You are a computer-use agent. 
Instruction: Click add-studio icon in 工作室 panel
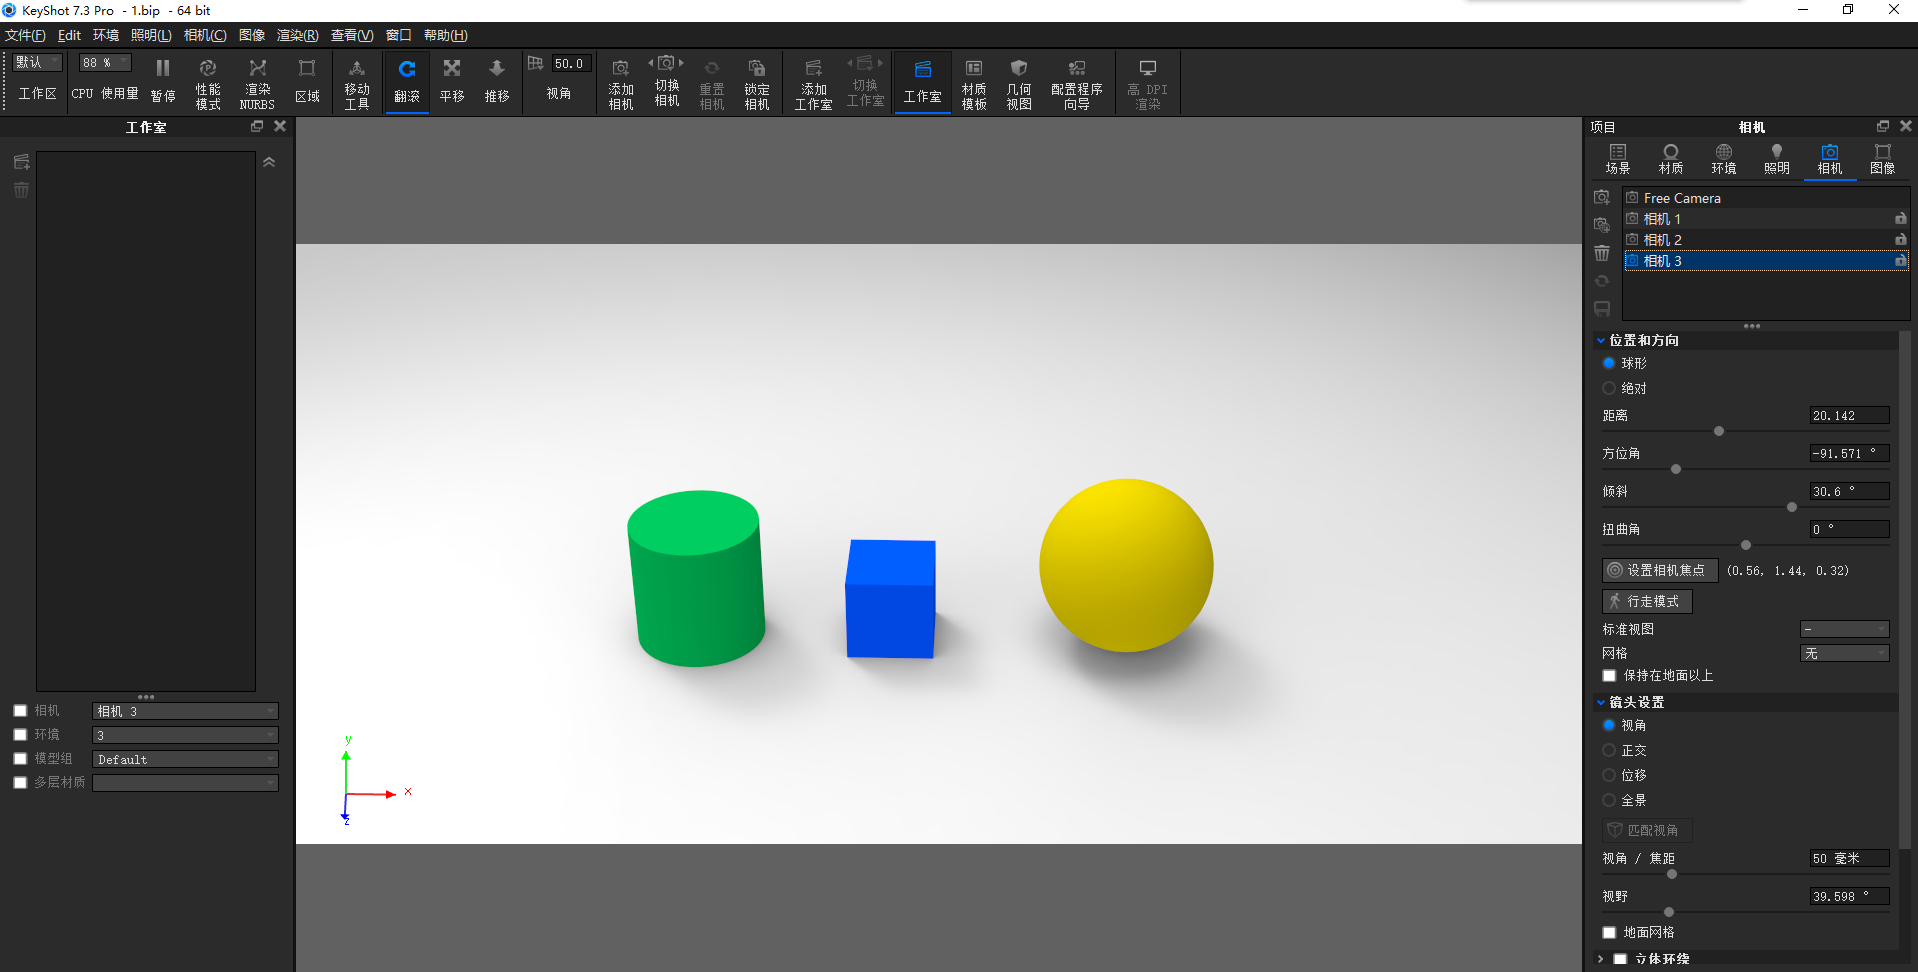tap(21, 162)
